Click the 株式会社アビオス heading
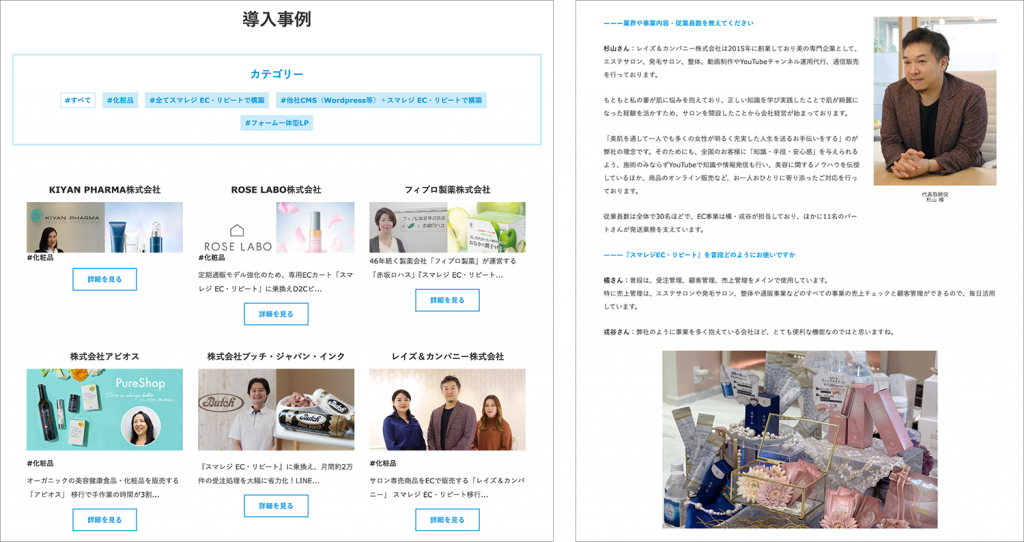The image size is (1024, 542). (x=104, y=357)
